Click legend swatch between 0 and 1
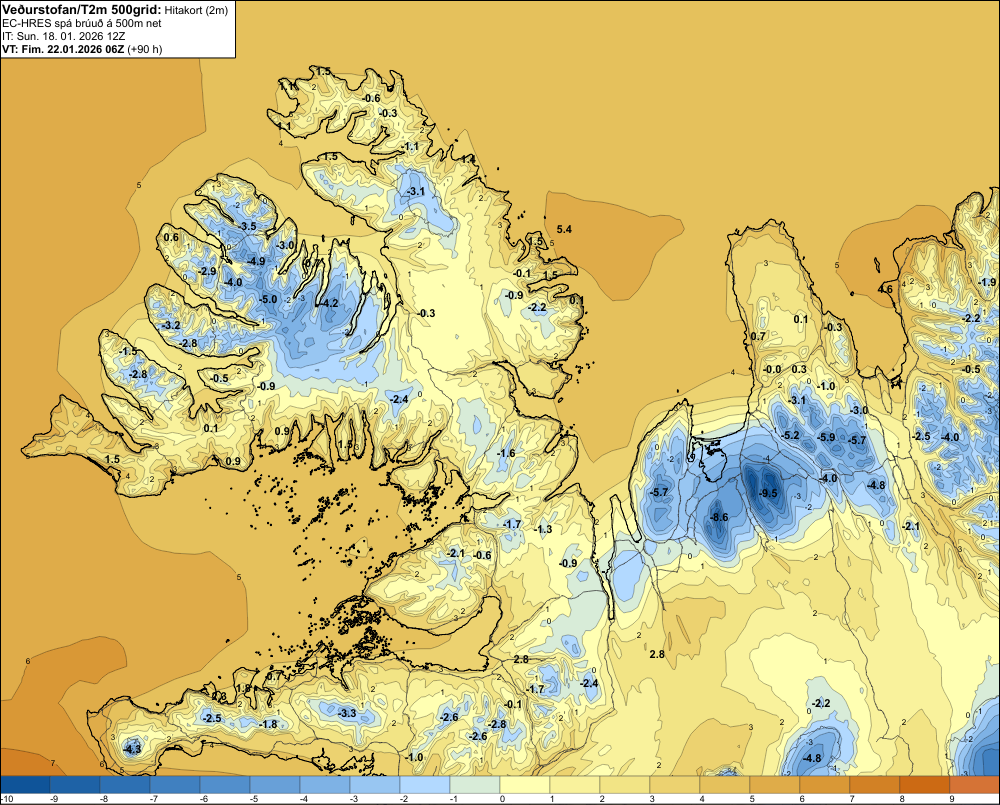The width and height of the screenshot is (1000, 805). pyautogui.click(x=525, y=785)
